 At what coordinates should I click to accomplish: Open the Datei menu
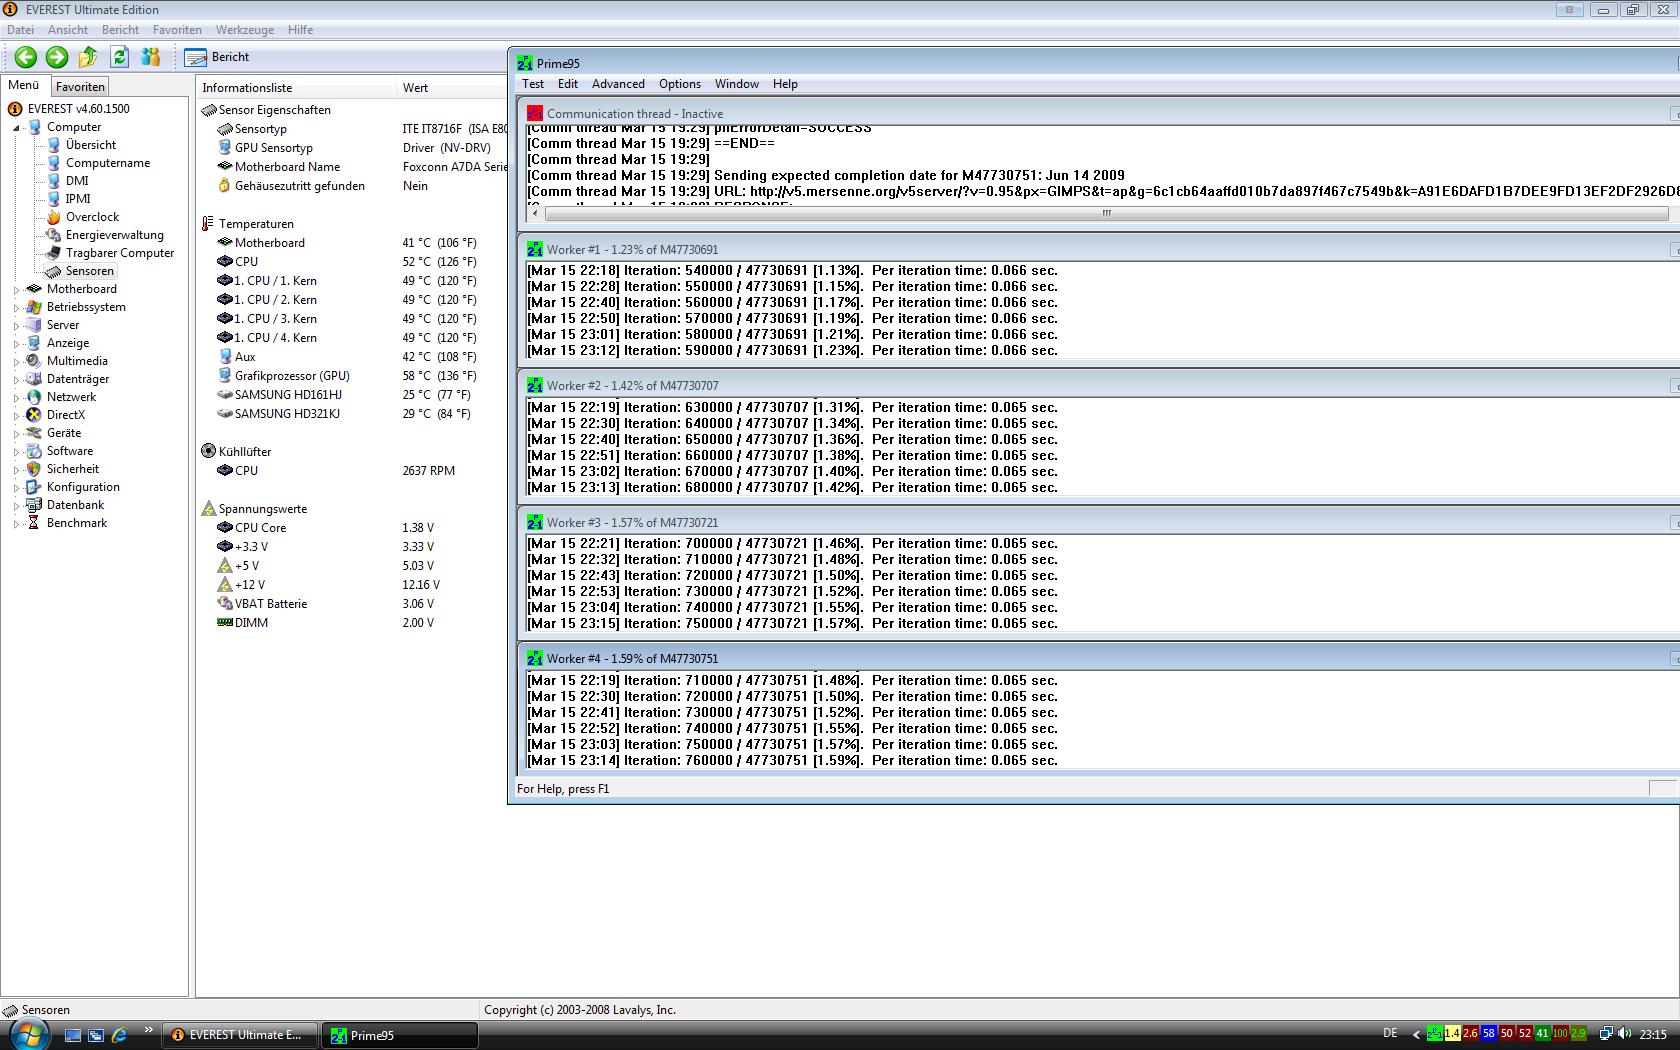(20, 30)
